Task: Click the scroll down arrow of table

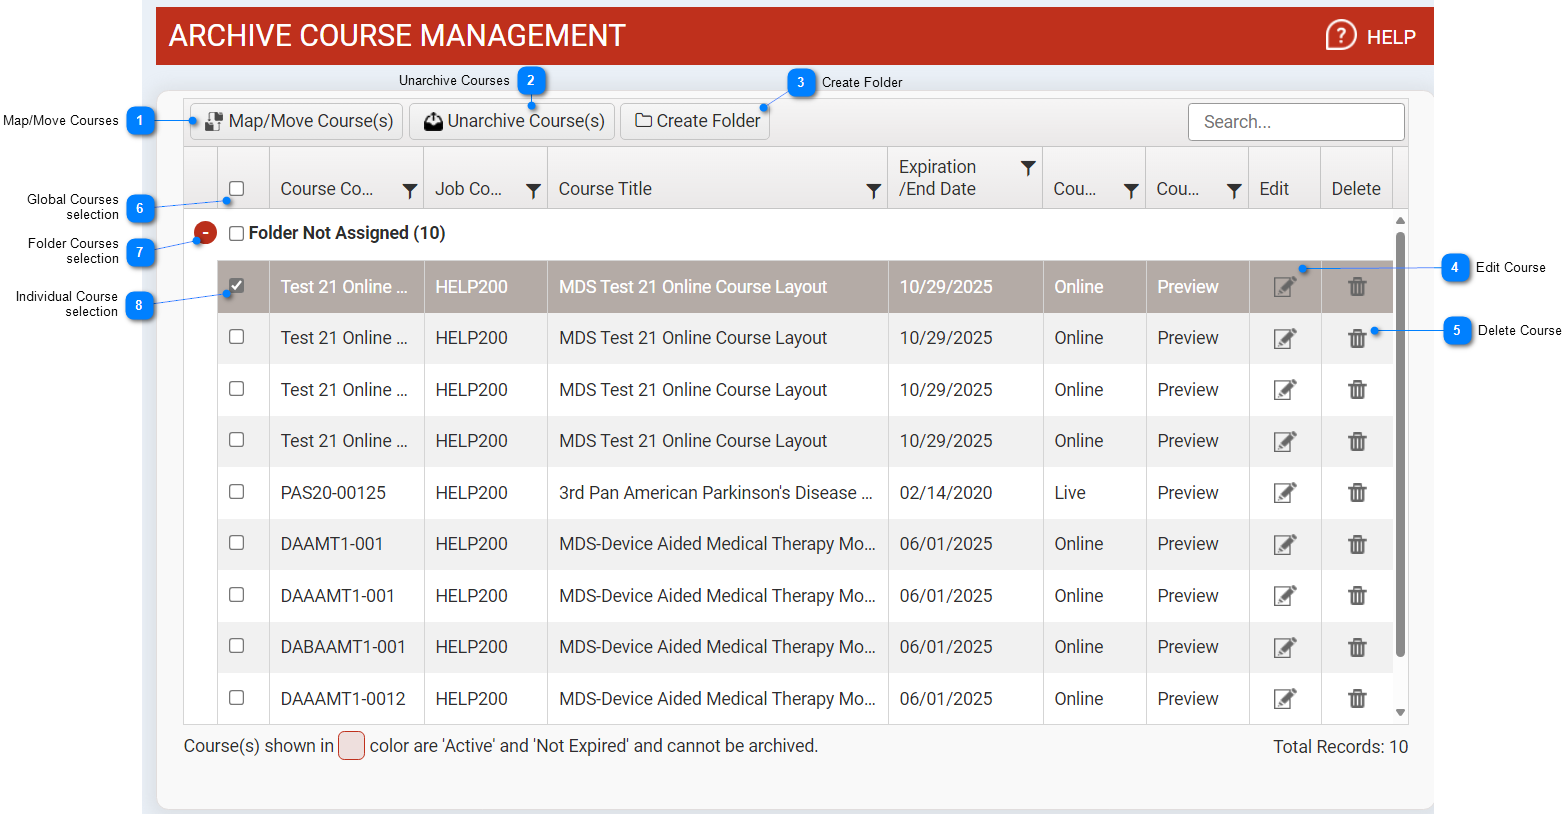Action: 1400,713
